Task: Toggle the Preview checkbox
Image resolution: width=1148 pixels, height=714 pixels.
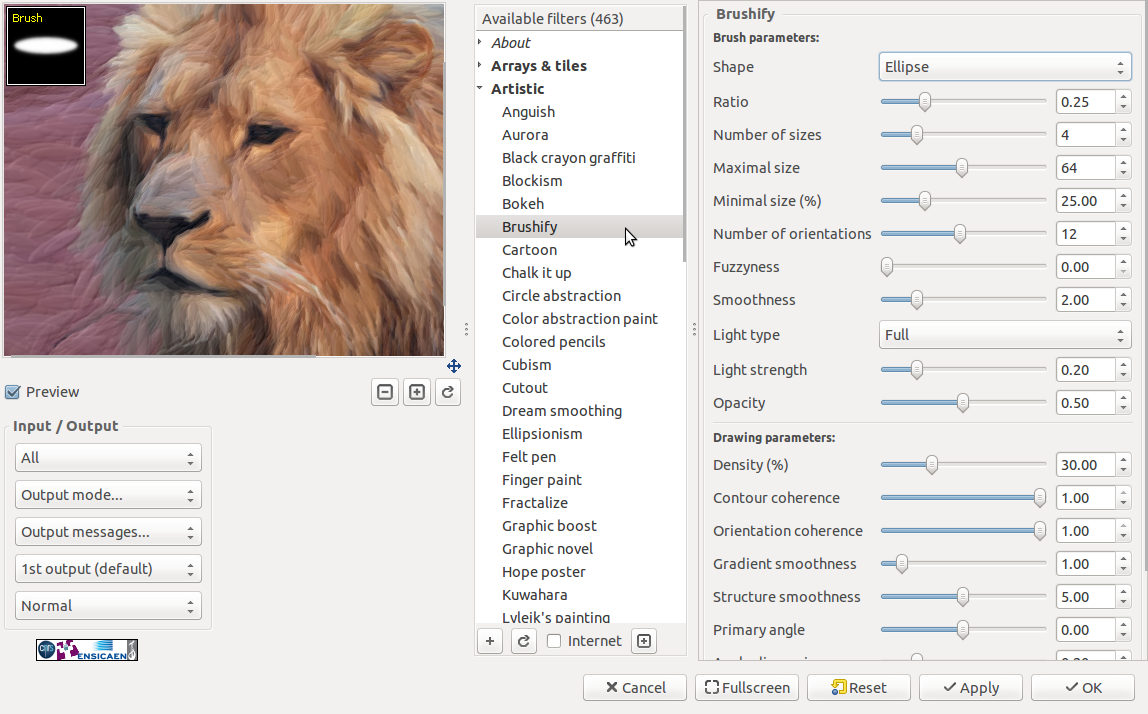Action: (12, 392)
